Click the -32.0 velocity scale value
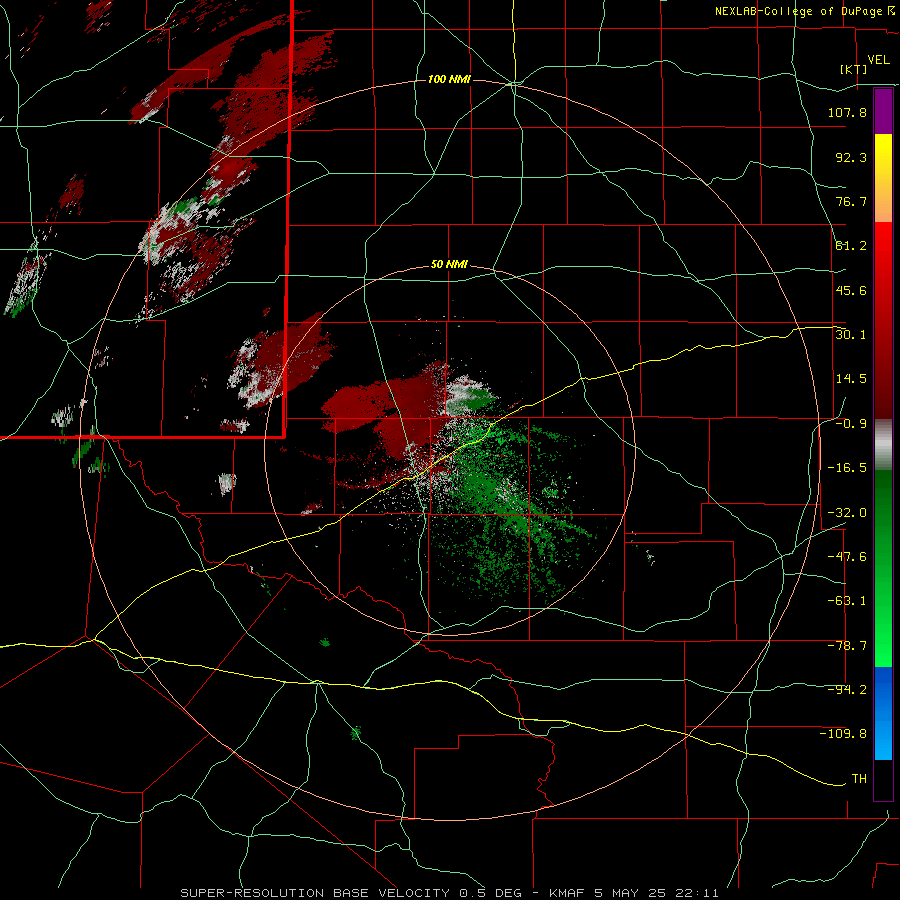Image resolution: width=900 pixels, height=900 pixels. click(847, 513)
